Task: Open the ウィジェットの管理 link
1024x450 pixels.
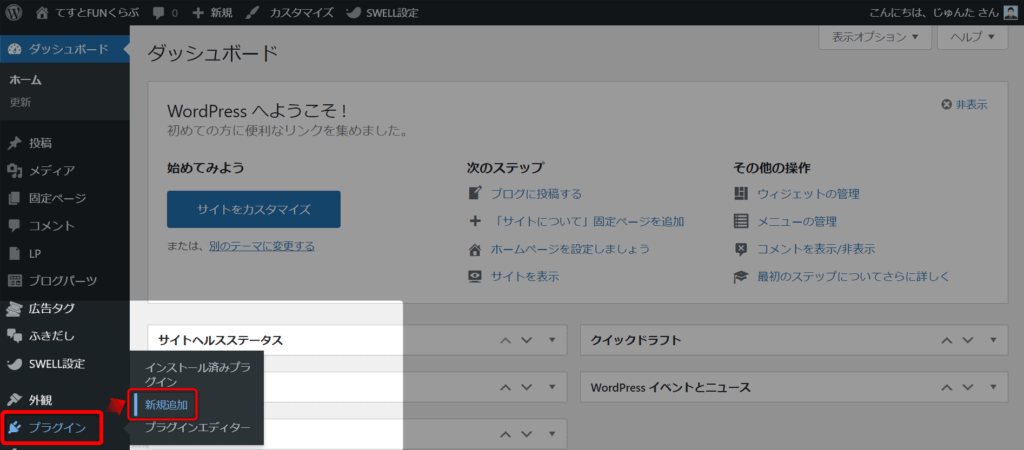Action: (808, 194)
